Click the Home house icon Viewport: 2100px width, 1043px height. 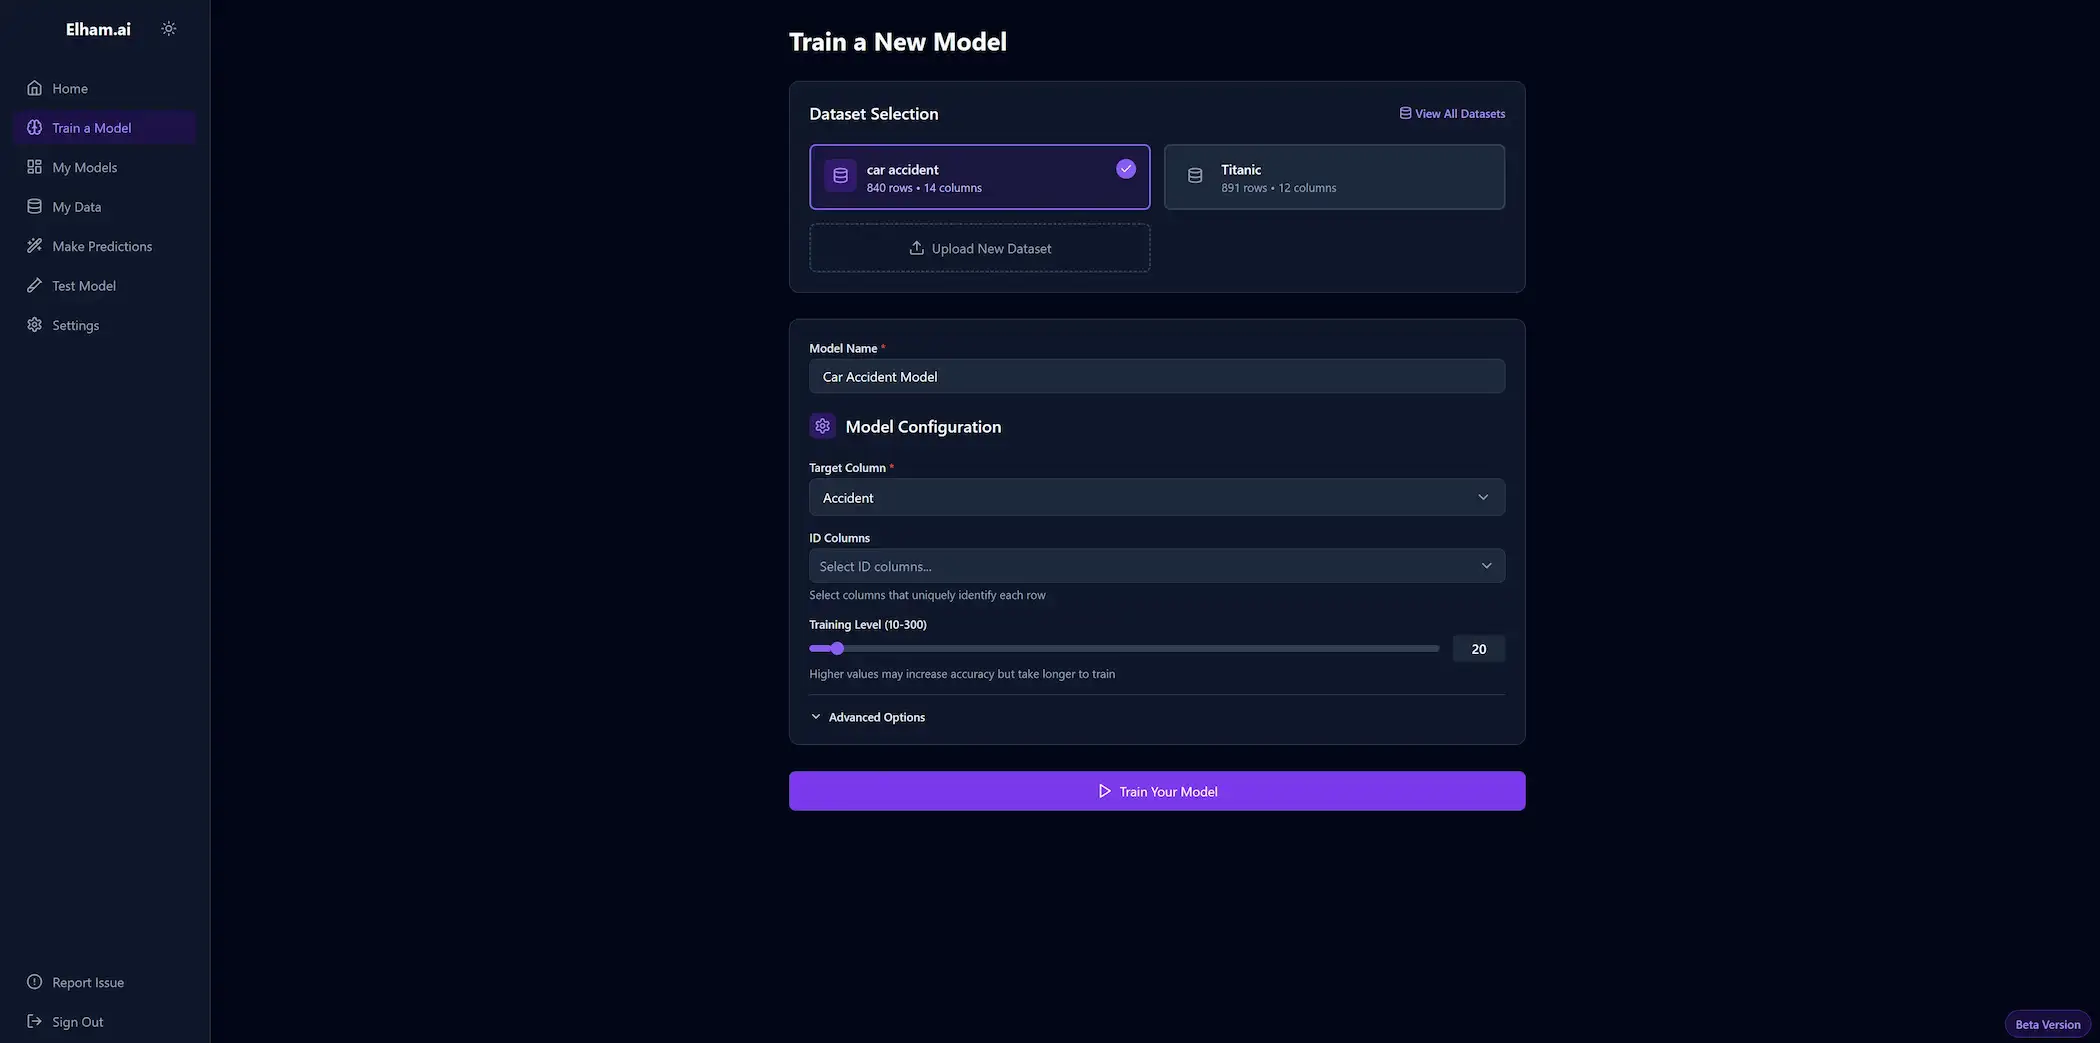click(x=35, y=88)
